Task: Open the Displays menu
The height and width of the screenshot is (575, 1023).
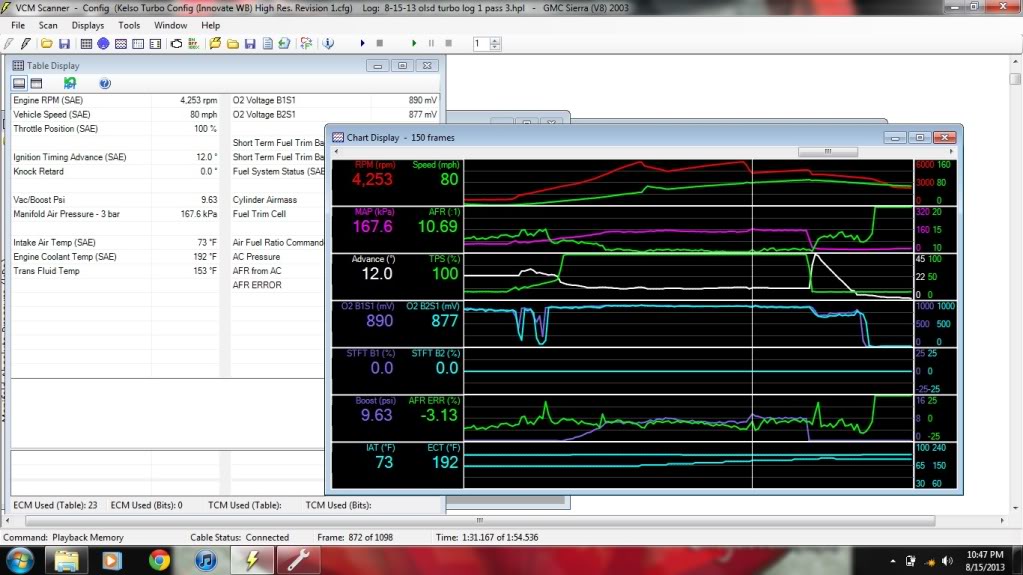Action: click(87, 25)
